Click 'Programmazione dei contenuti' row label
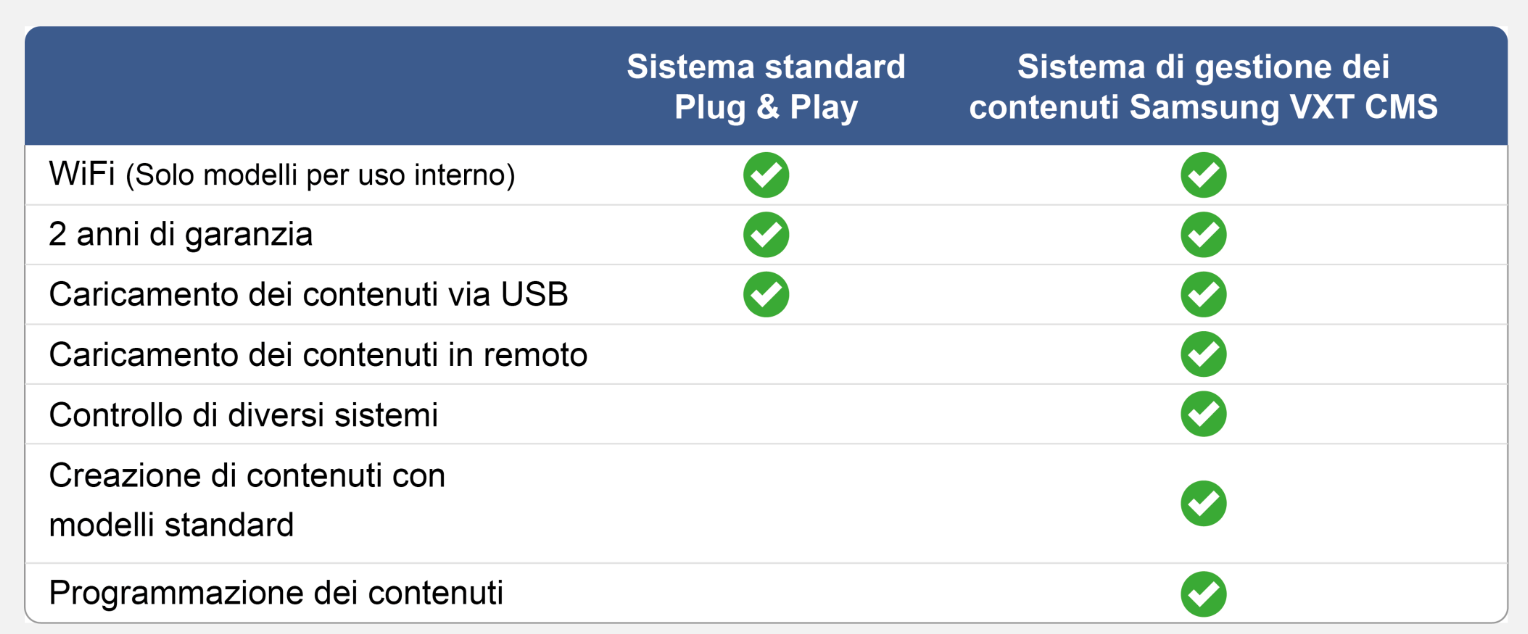Screen dimensions: 1528x634 276,594
